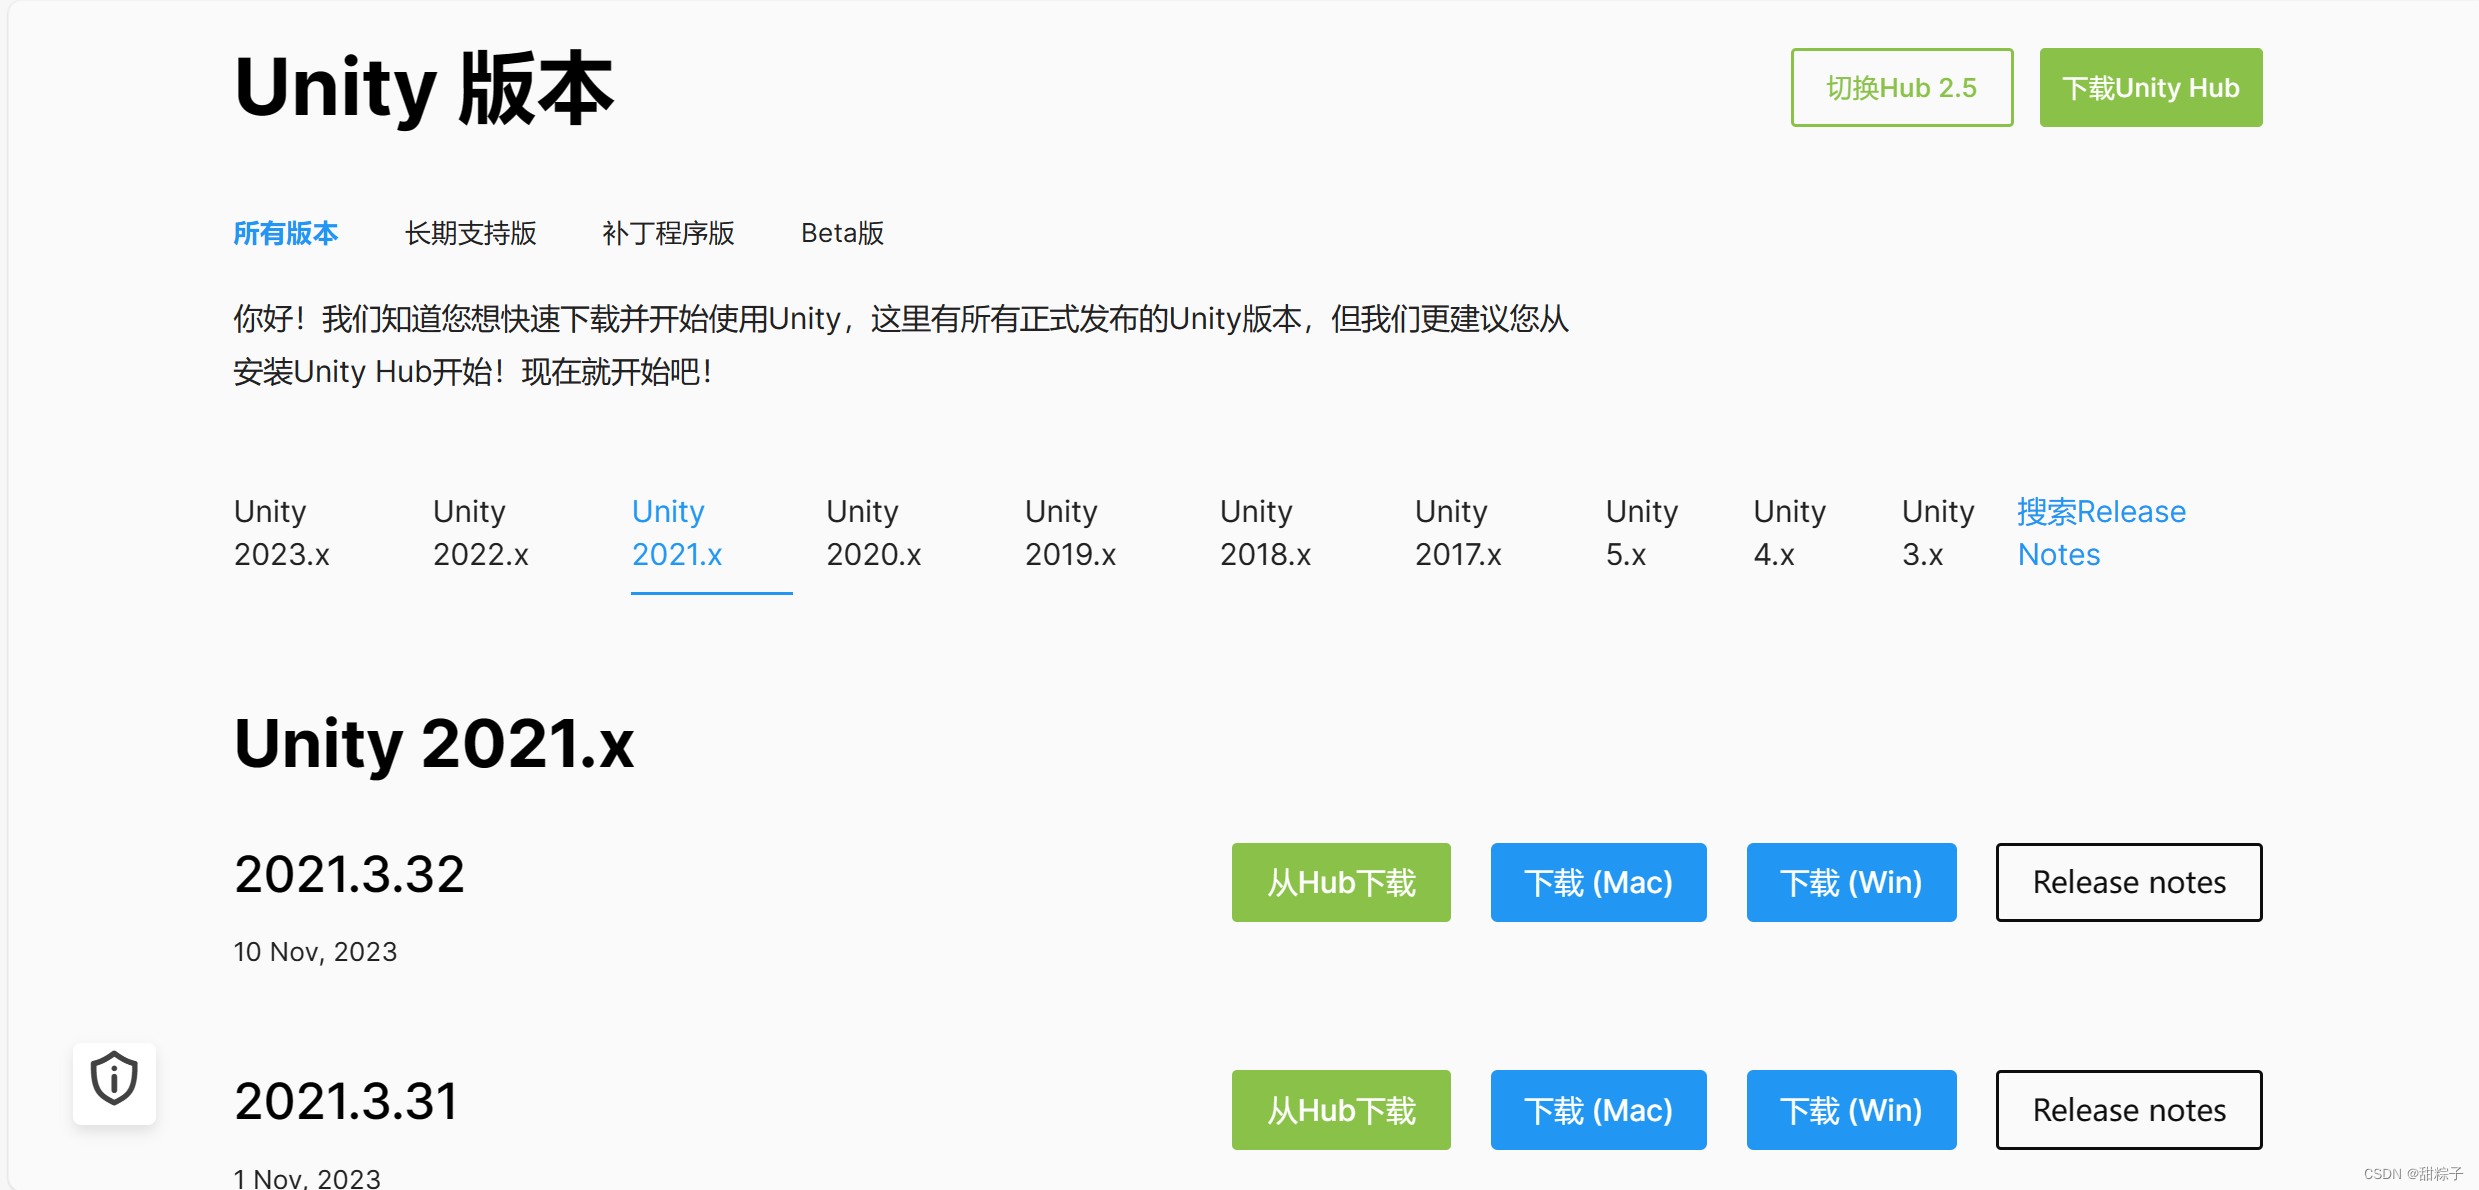This screenshot has height=1190, width=2479.
Task: Click the privacy shield icon at bottom left
Action: tap(114, 1081)
